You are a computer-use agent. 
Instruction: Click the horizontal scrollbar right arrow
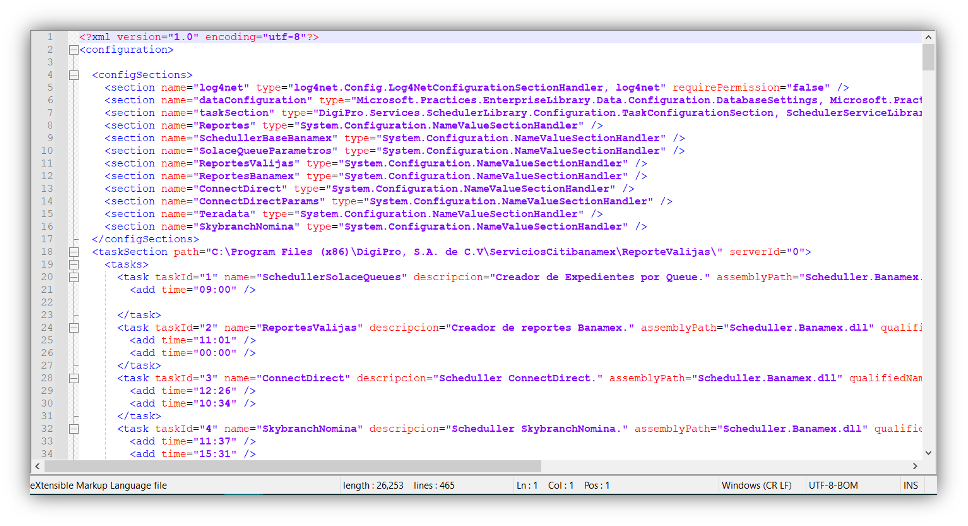coord(915,466)
